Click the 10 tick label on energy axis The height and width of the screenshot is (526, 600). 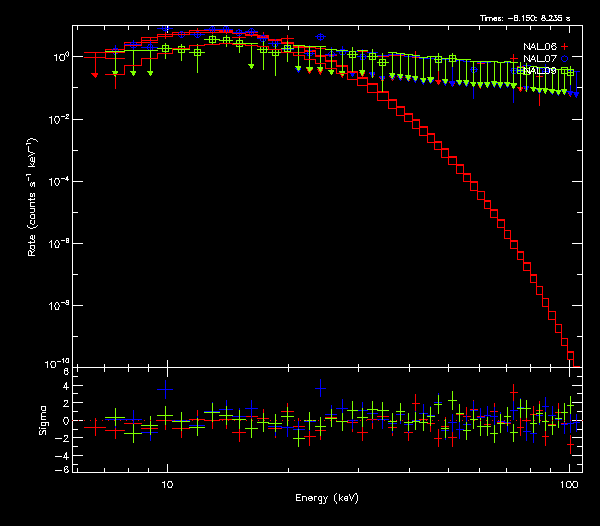coord(167,485)
